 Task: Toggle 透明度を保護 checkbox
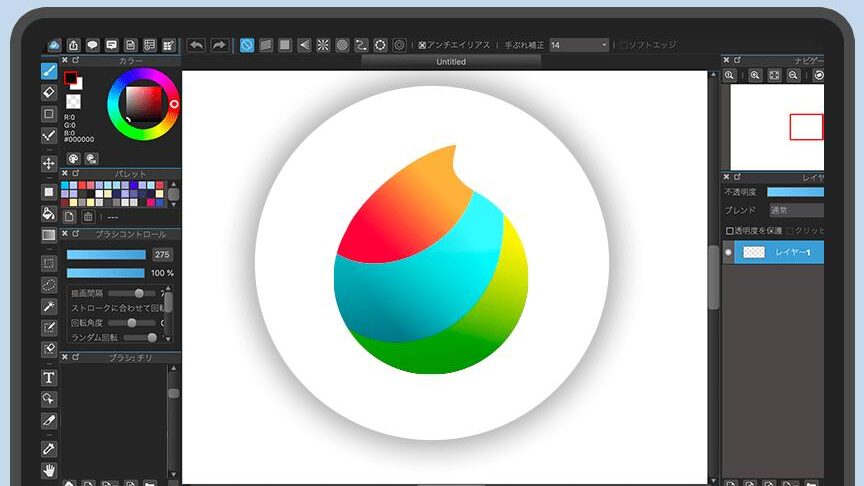coord(730,230)
